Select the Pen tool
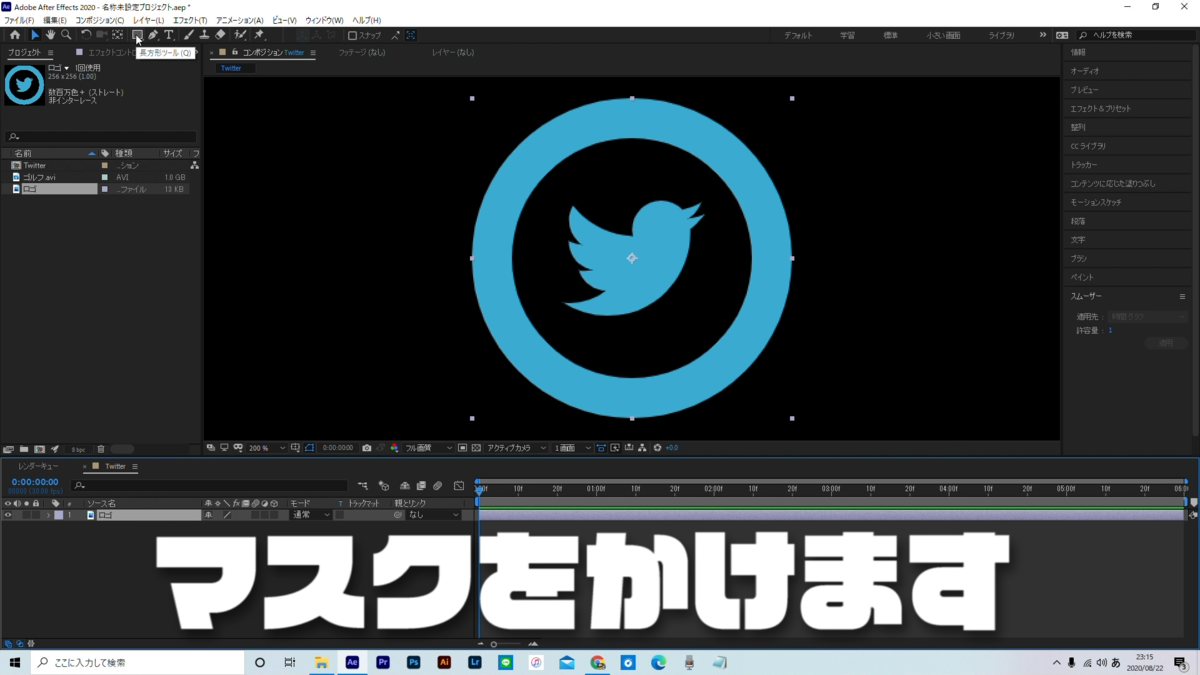The image size is (1200, 675). (153, 35)
